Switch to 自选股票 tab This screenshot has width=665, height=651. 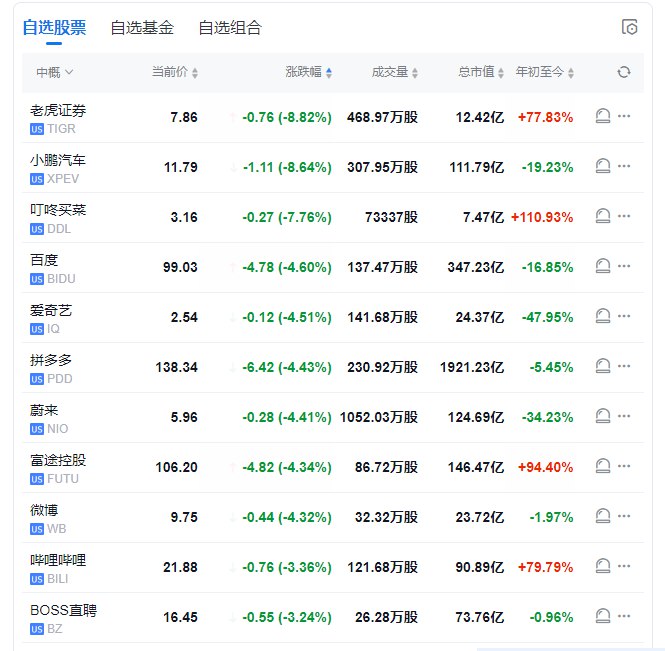click(54, 28)
